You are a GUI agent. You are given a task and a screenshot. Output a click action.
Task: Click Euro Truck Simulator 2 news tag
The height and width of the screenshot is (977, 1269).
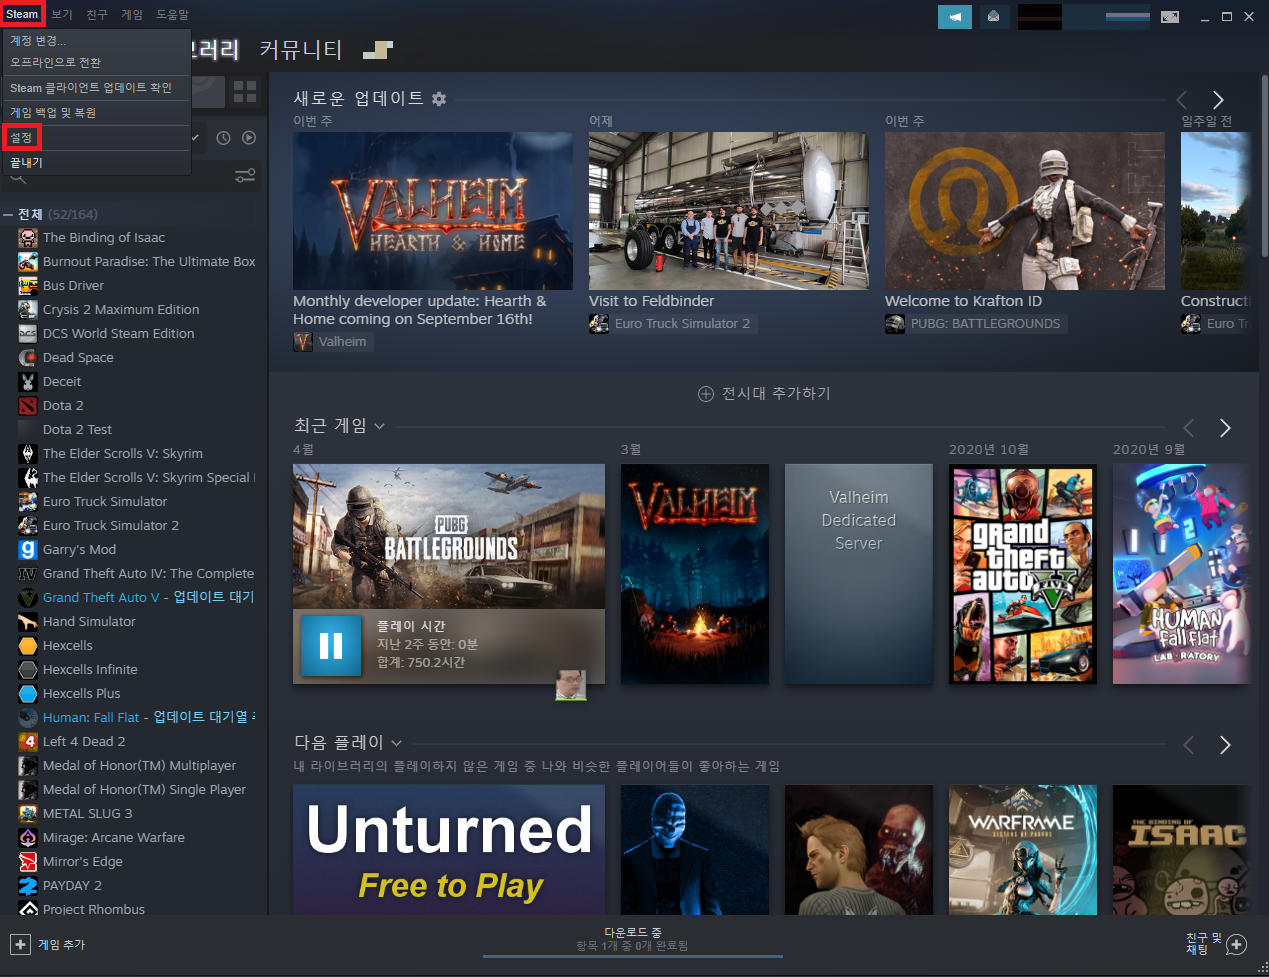(x=673, y=324)
